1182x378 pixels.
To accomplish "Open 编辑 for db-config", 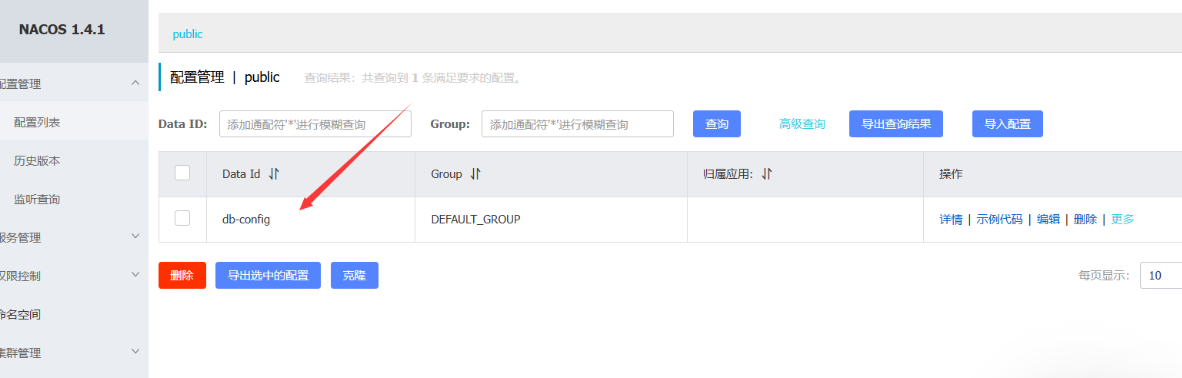I will (1048, 220).
